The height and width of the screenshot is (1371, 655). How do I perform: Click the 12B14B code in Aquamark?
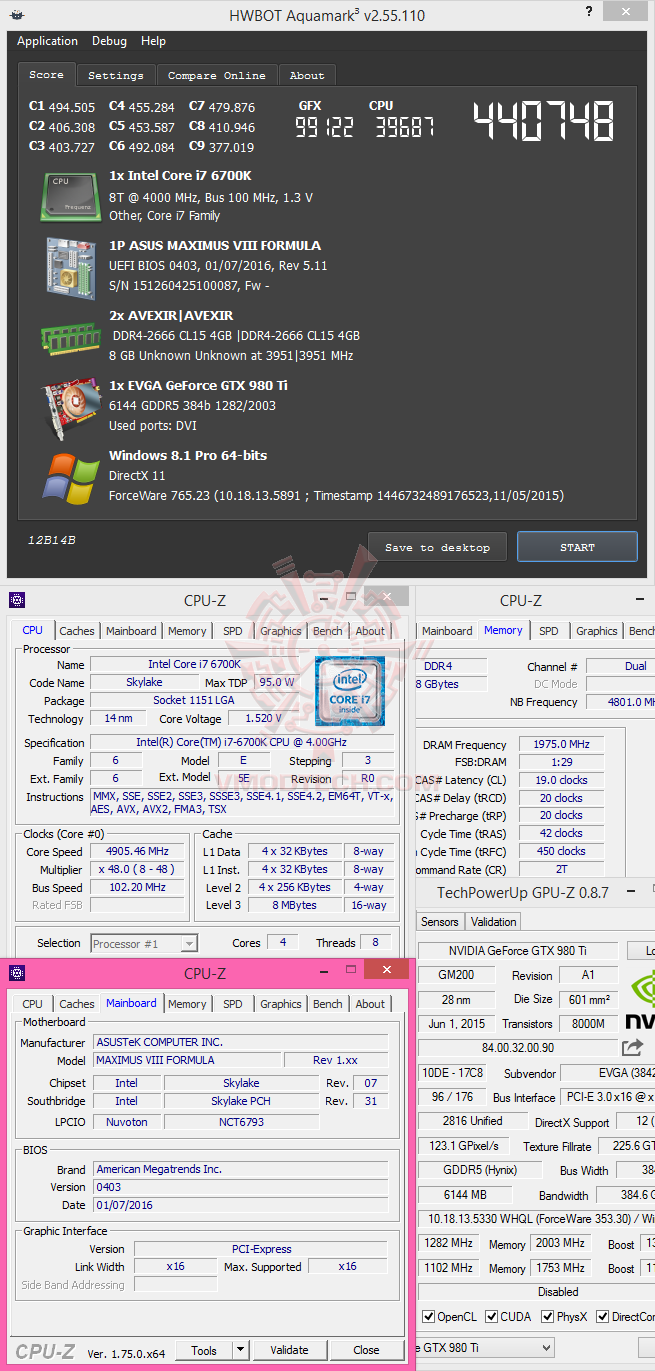pos(52,541)
